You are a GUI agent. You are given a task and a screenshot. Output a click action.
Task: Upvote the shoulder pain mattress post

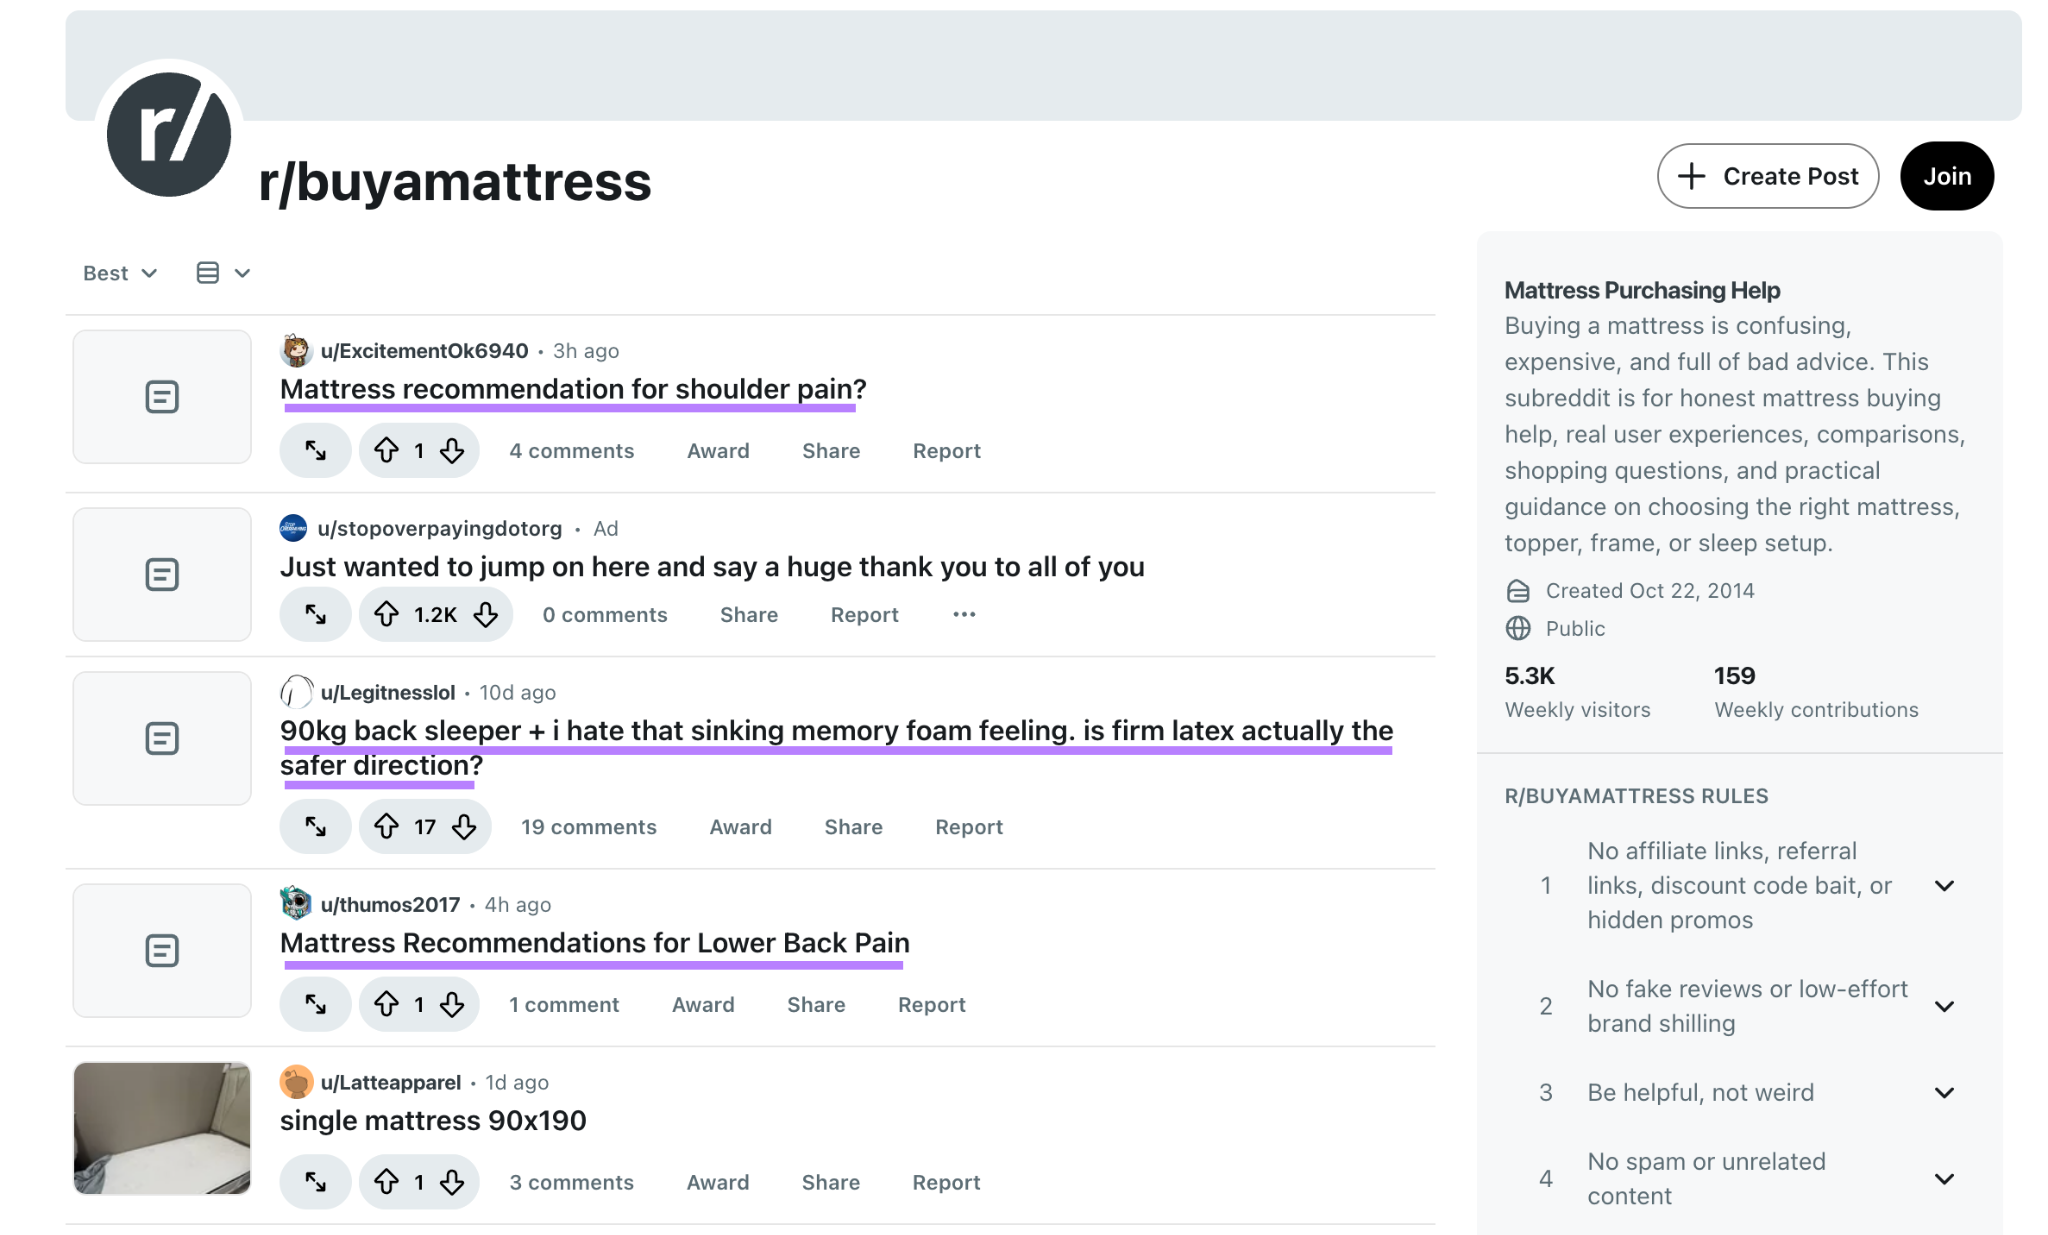point(386,451)
